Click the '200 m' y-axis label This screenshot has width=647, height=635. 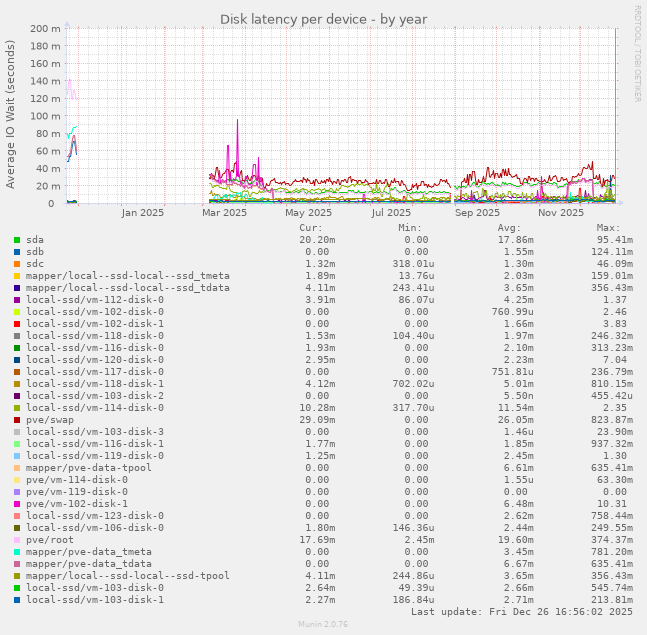(45, 28)
